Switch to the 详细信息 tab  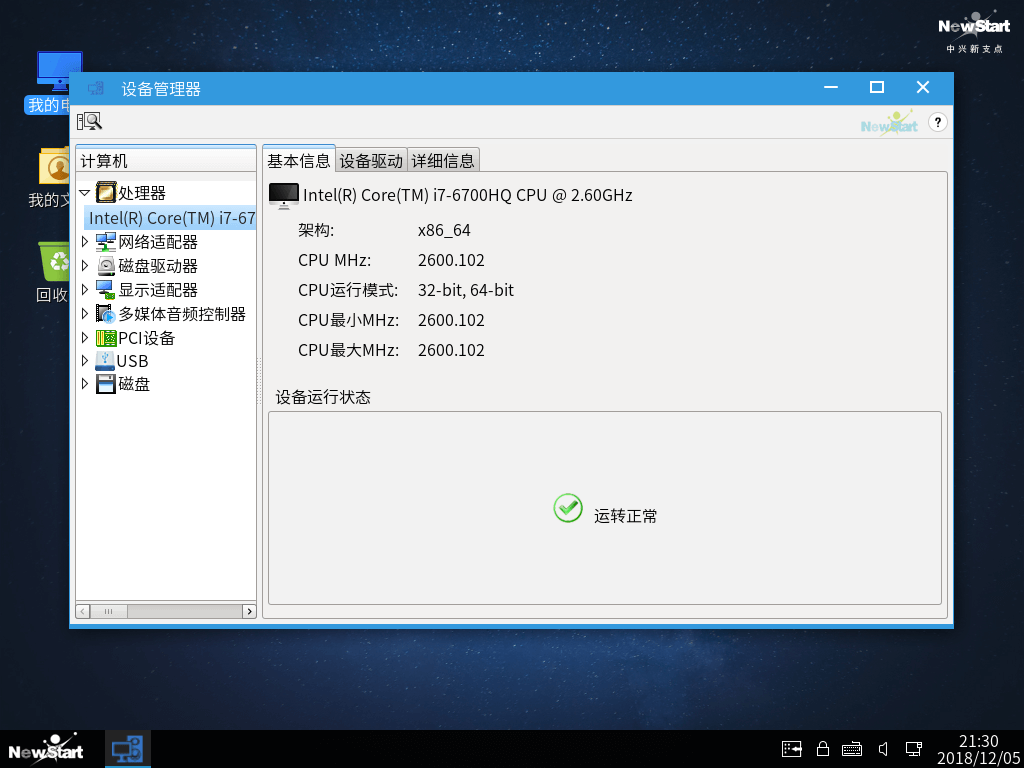443,161
